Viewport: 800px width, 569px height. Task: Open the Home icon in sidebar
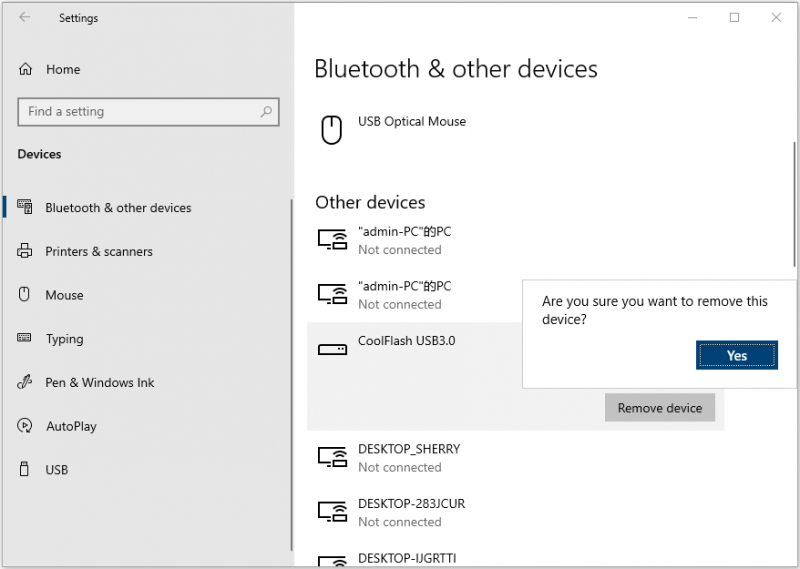(x=26, y=69)
